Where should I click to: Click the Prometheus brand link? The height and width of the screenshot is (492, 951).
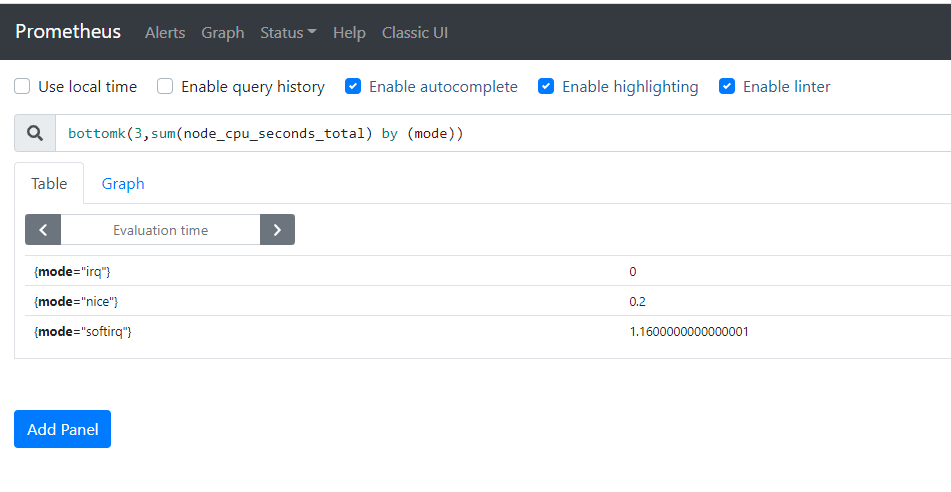[x=68, y=32]
